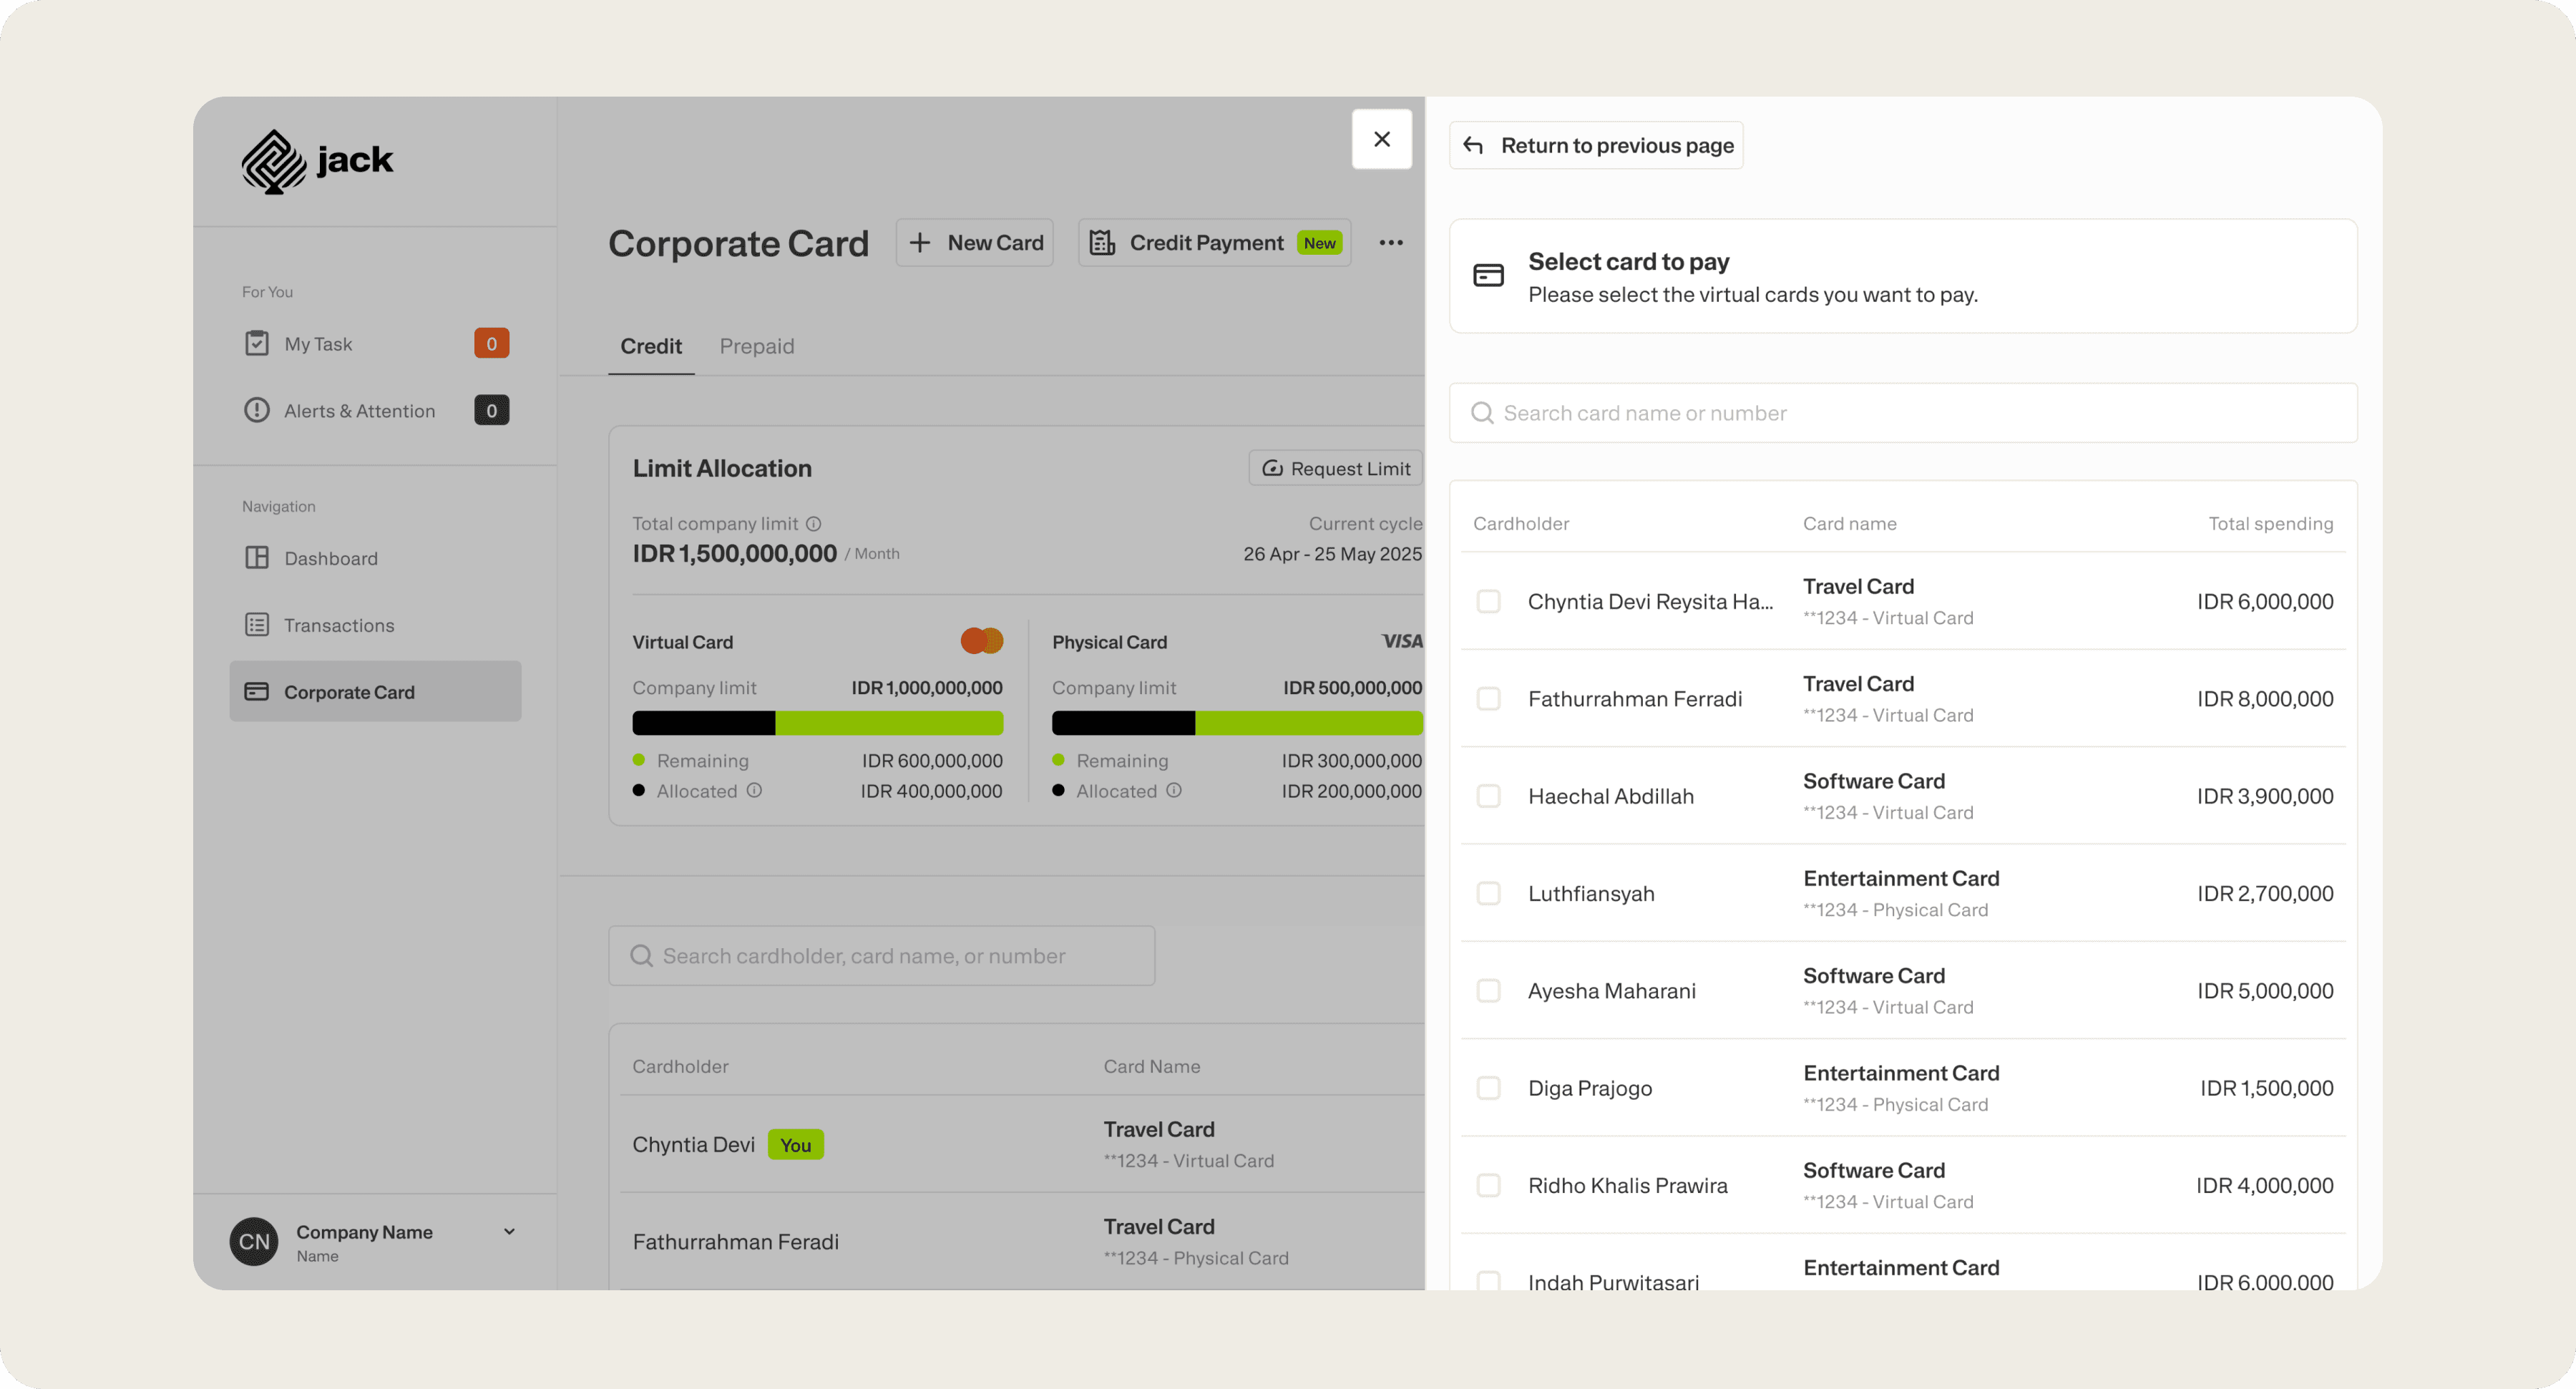Click the three-dot more options icon
Image resolution: width=2576 pixels, height=1389 pixels.
1391,242
